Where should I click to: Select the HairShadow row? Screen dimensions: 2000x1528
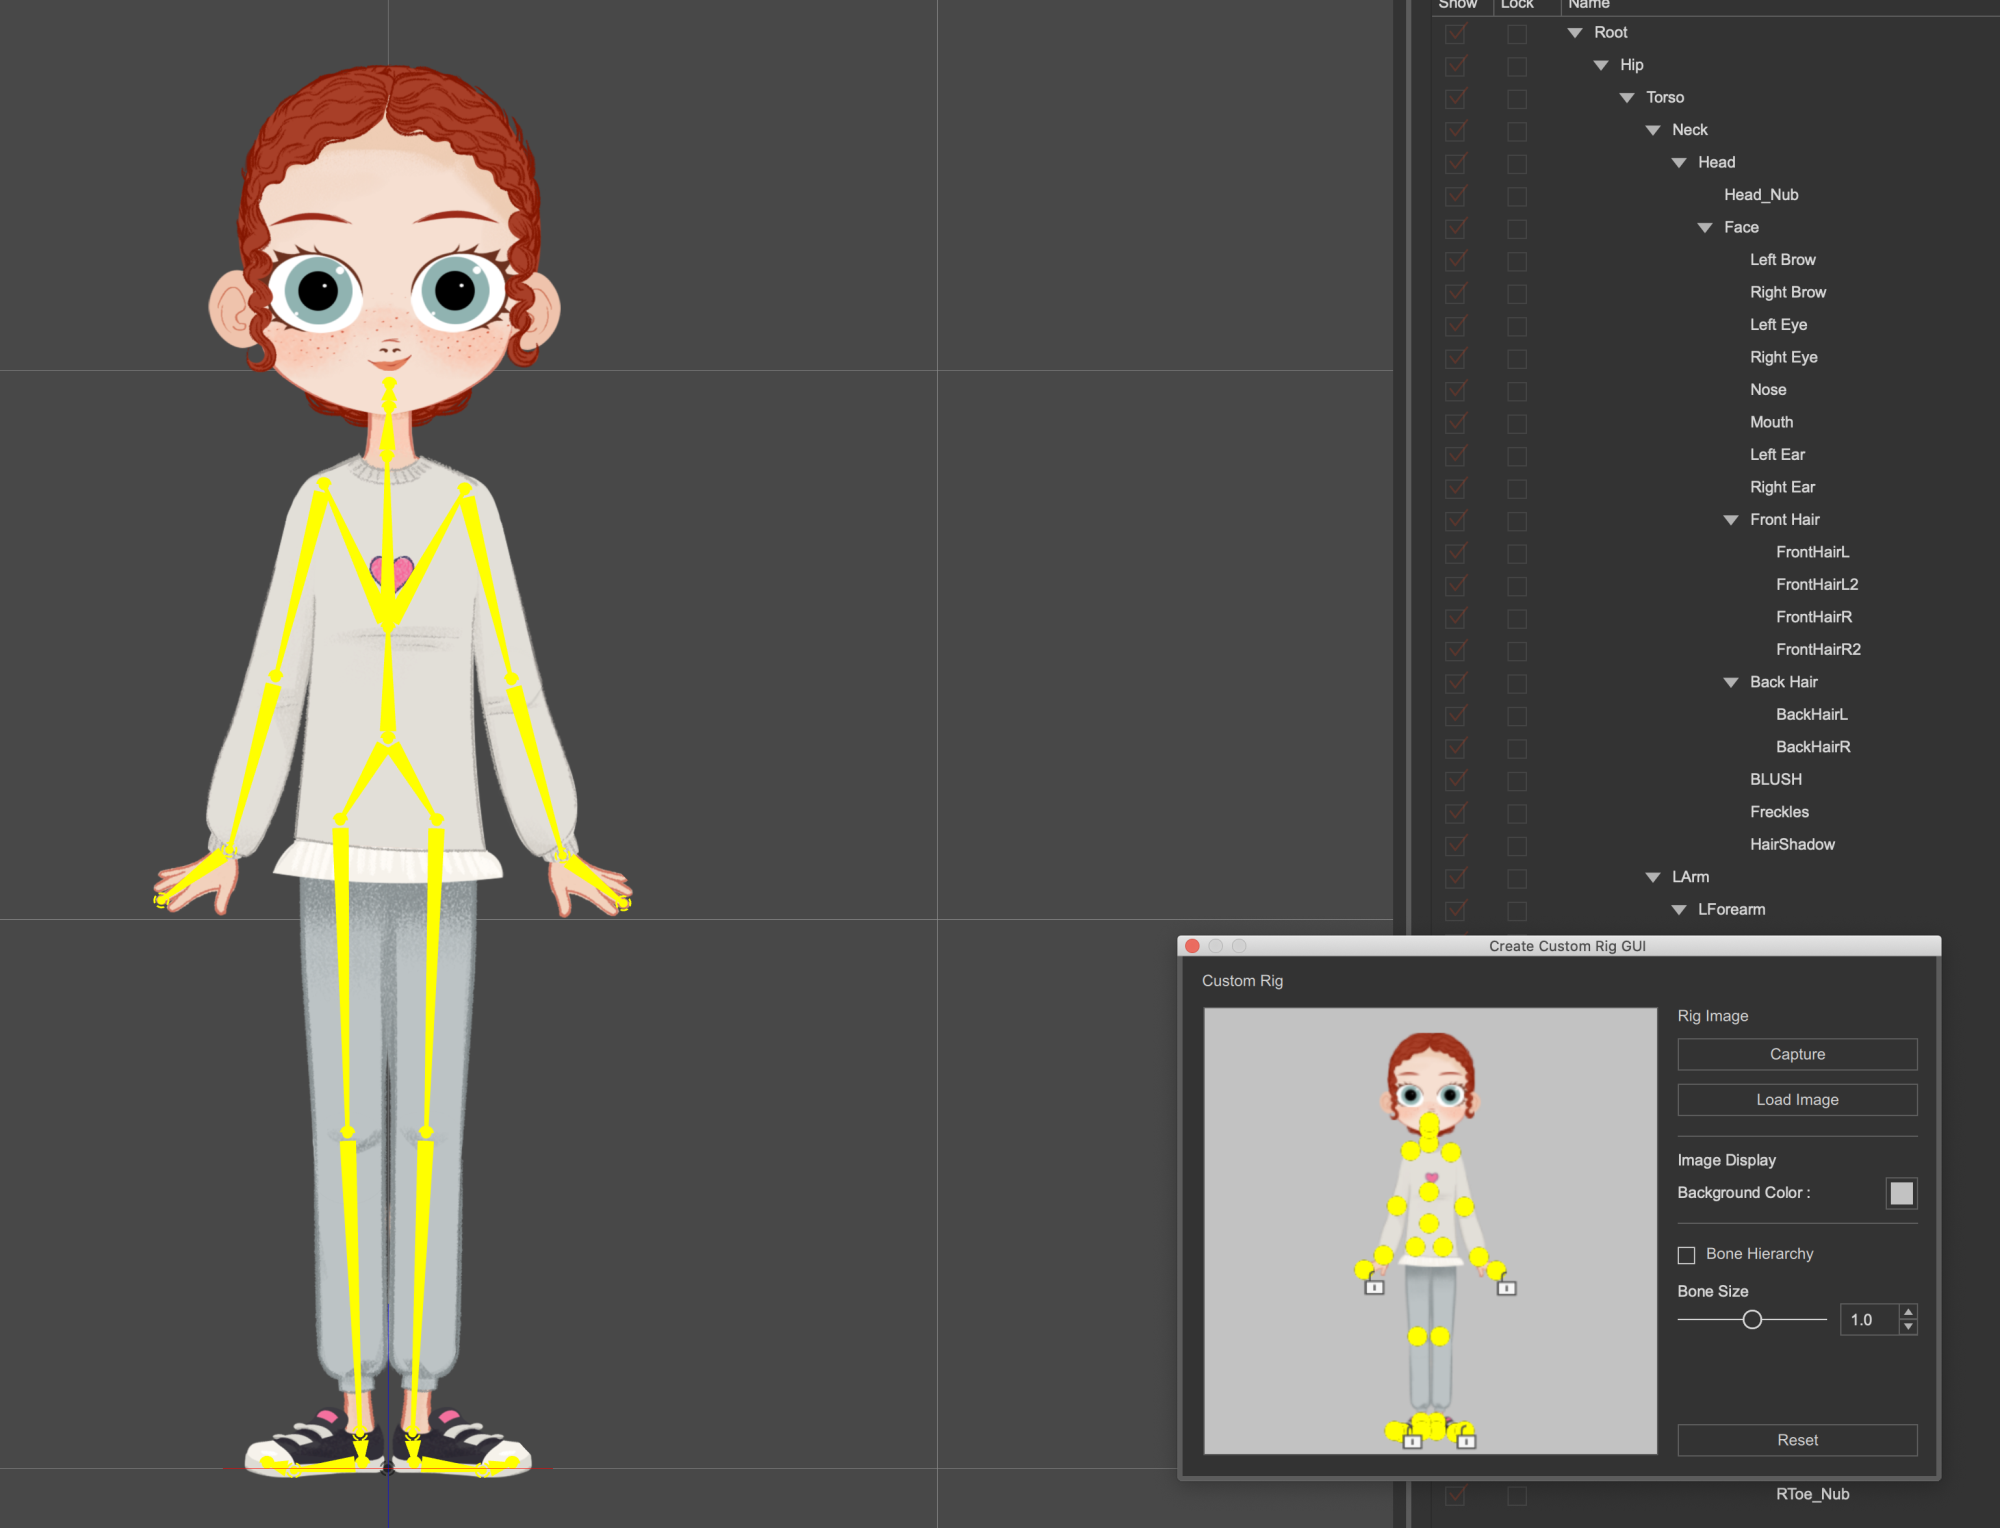click(1792, 845)
